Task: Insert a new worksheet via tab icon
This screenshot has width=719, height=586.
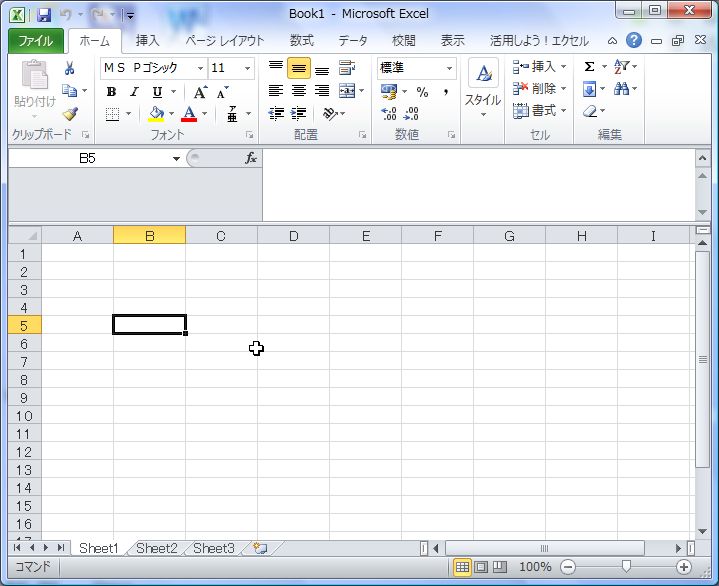Action: point(260,548)
